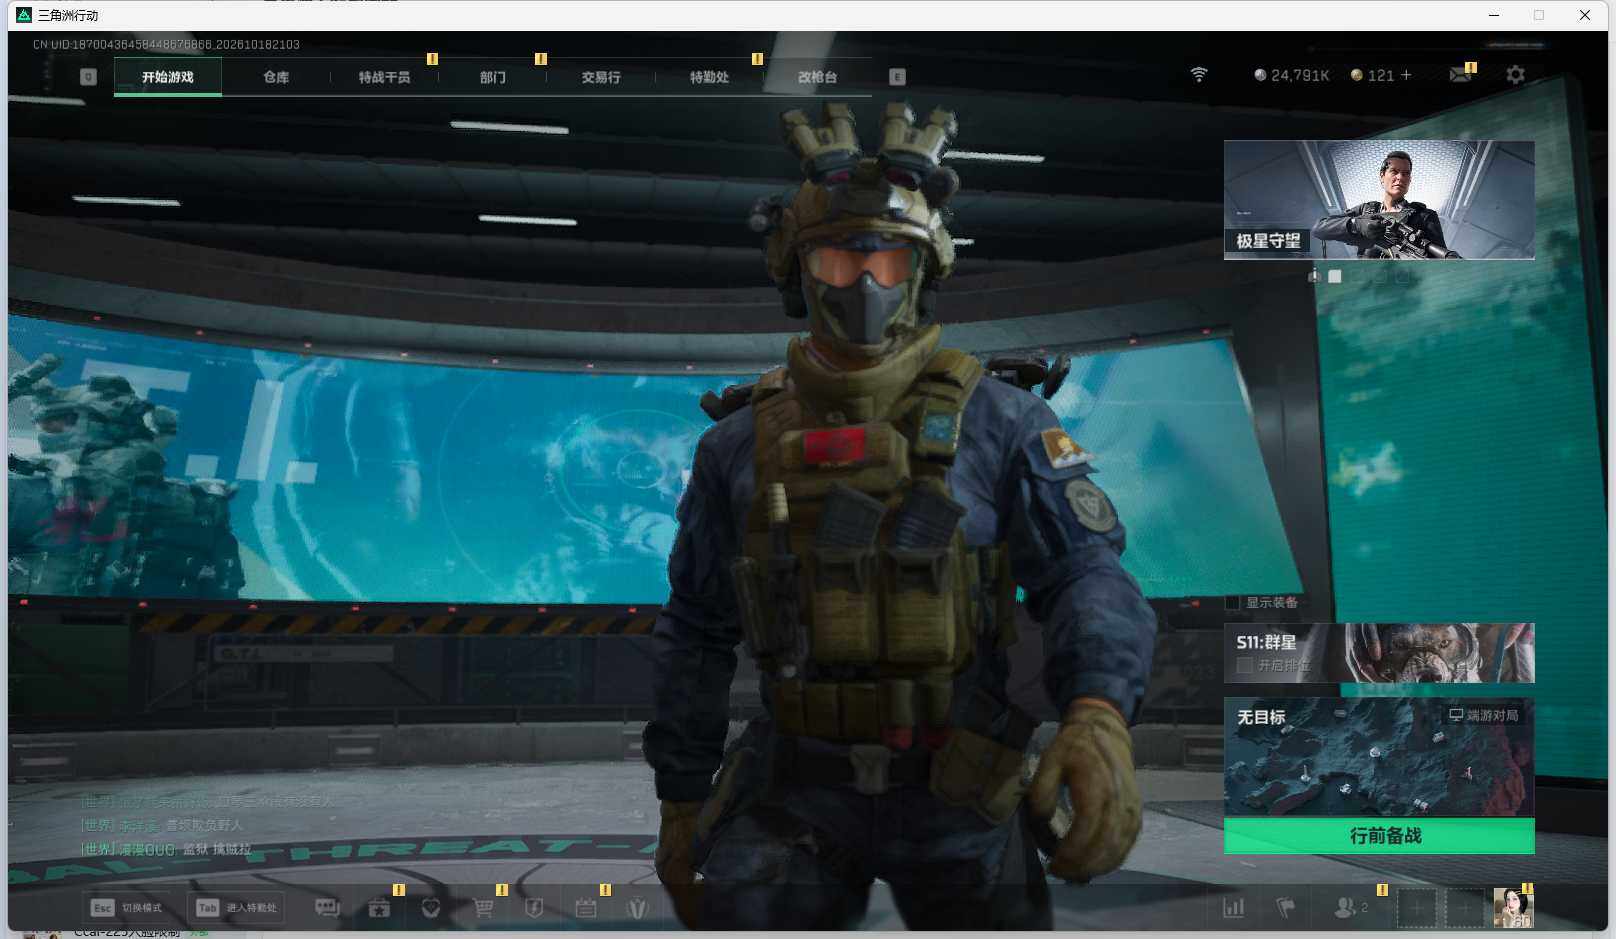Switch to the 仓库 tab

[x=276, y=77]
